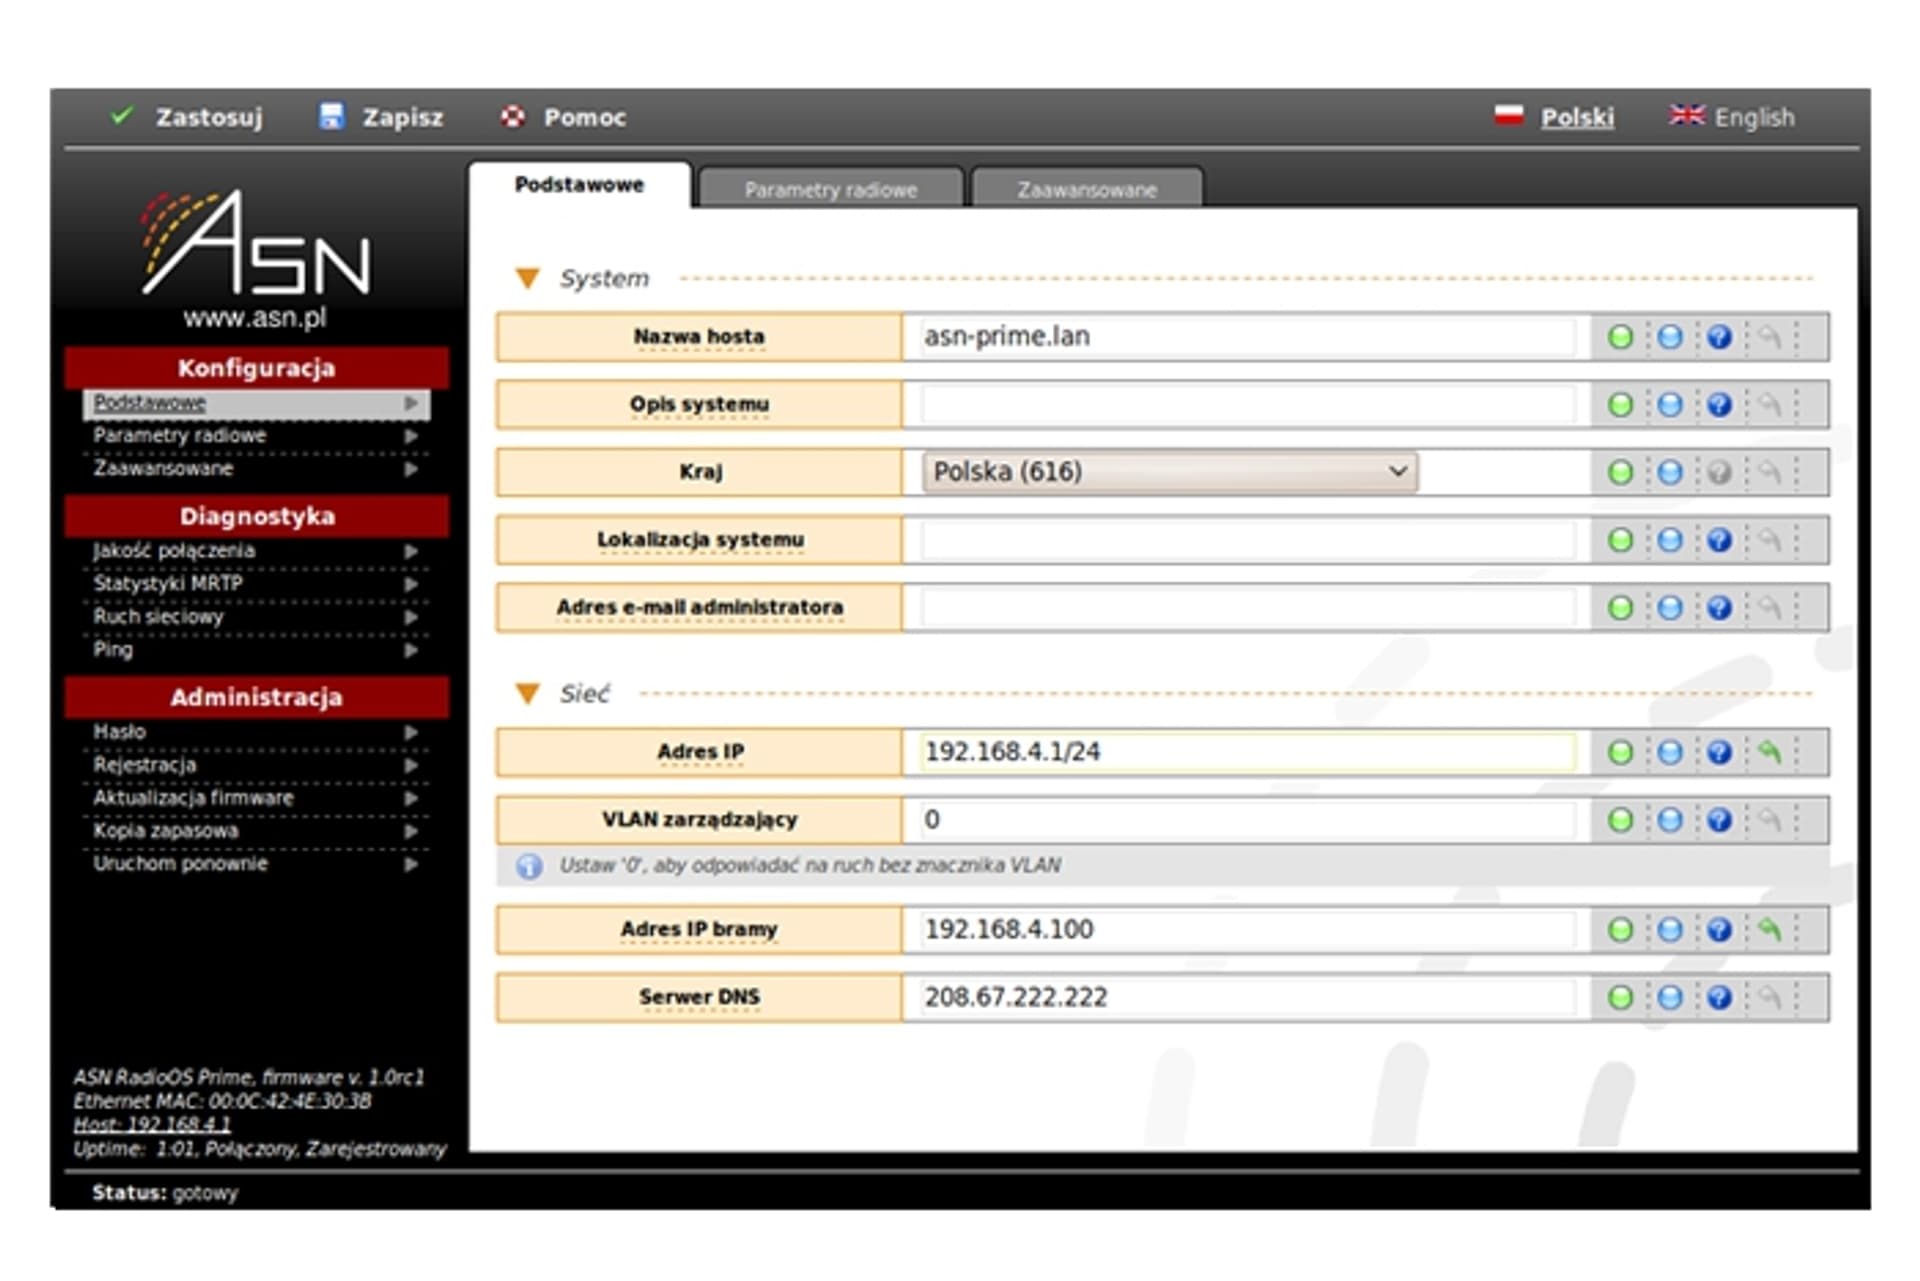This screenshot has height=1281, width=1920.
Task: Collapse the System section triangle
Action: (x=527, y=278)
